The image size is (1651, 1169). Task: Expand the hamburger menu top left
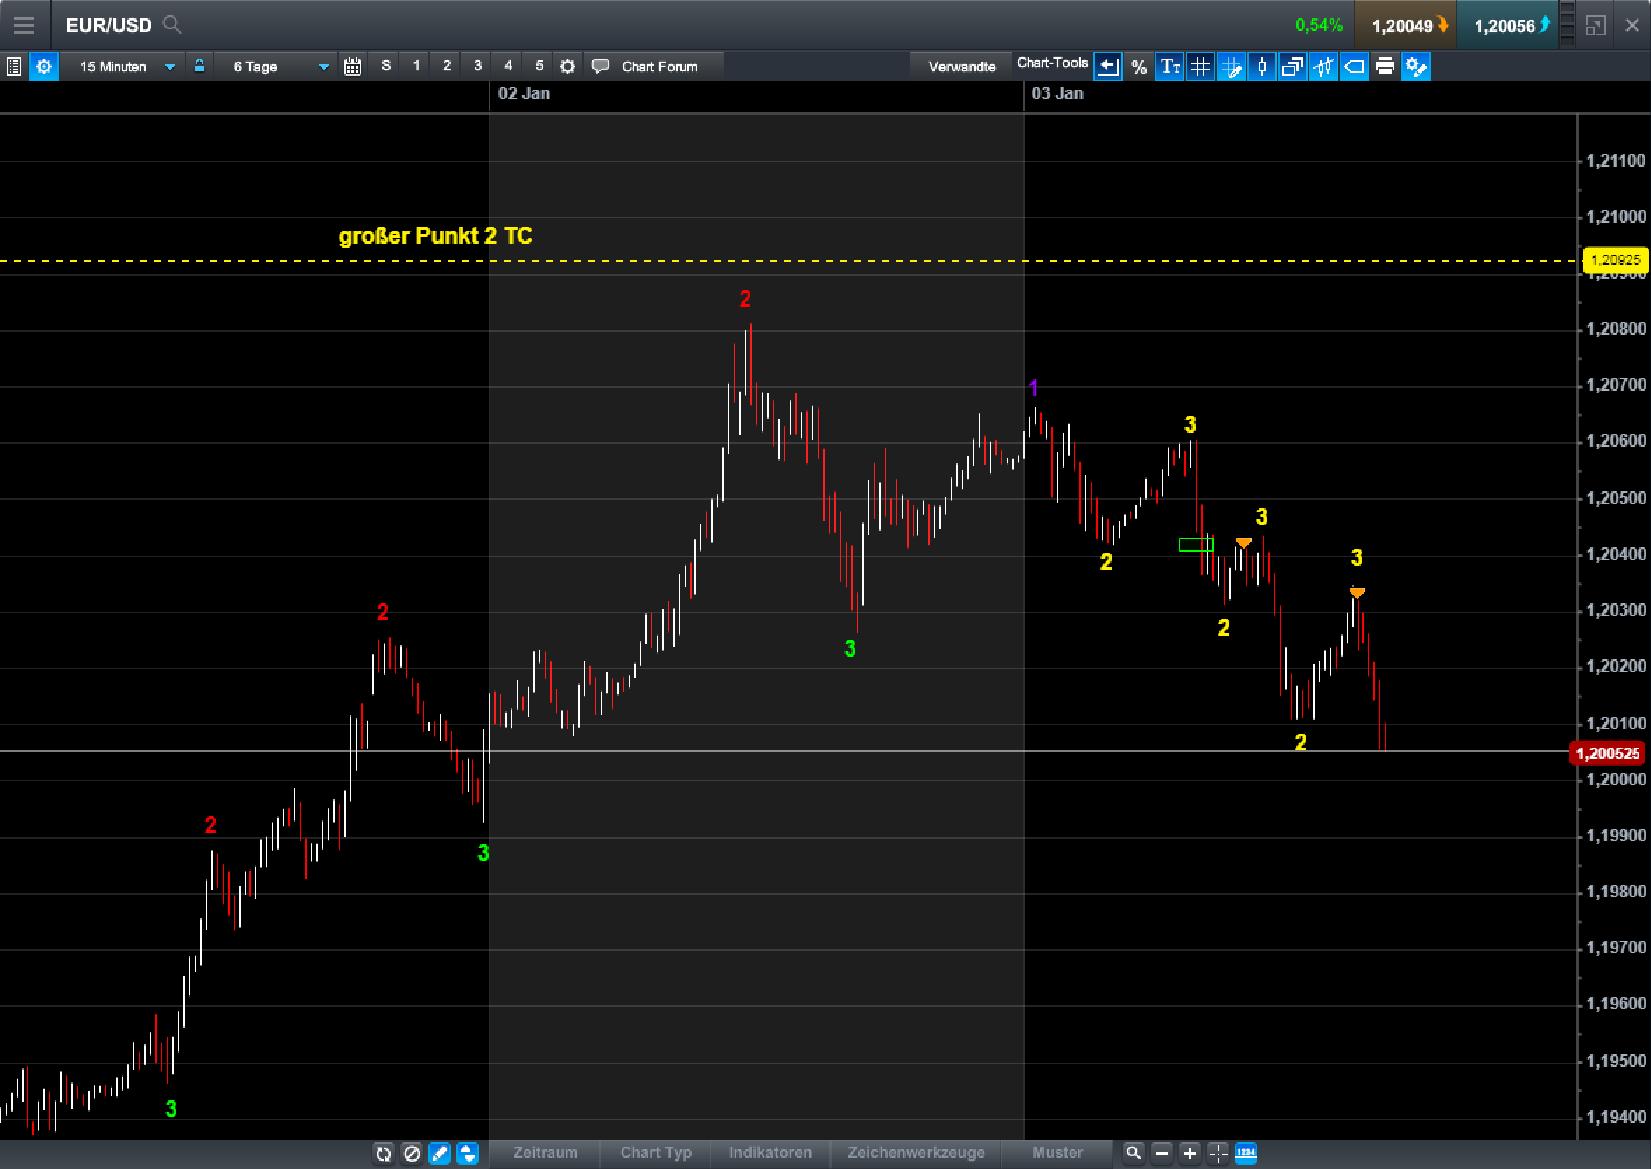point(24,25)
